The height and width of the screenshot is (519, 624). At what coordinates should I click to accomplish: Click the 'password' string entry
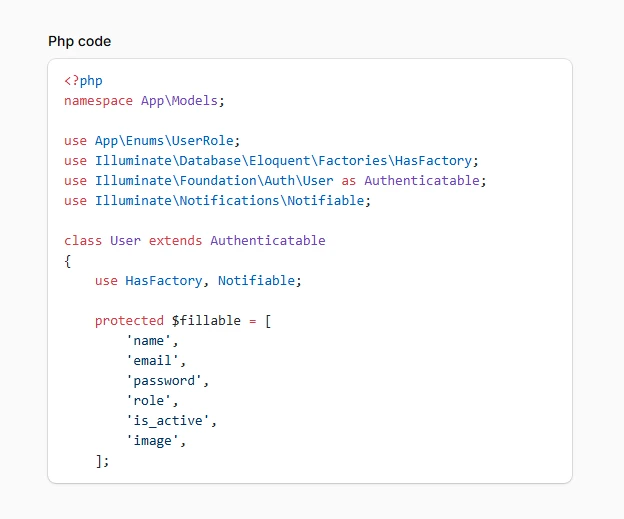(x=167, y=381)
